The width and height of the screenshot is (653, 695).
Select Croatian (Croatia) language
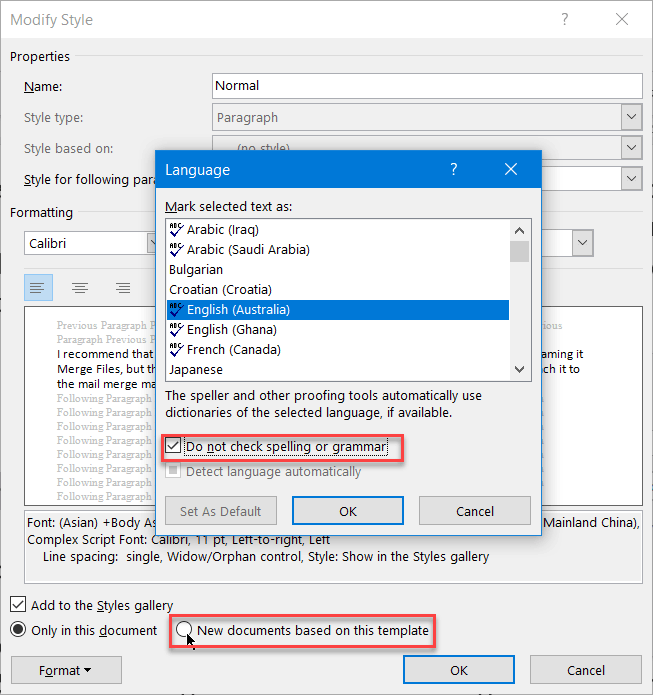click(x=338, y=289)
